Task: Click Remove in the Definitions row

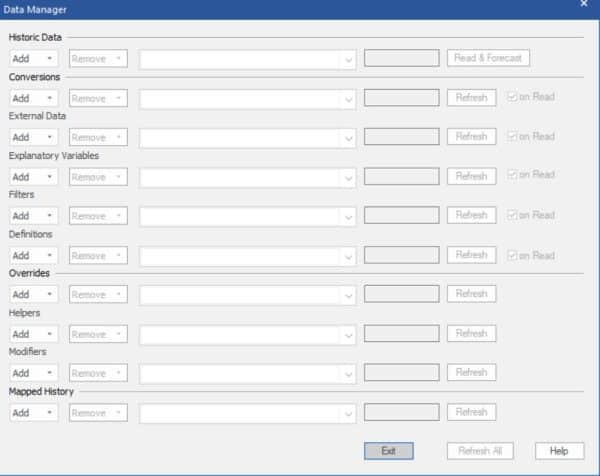Action: point(98,255)
